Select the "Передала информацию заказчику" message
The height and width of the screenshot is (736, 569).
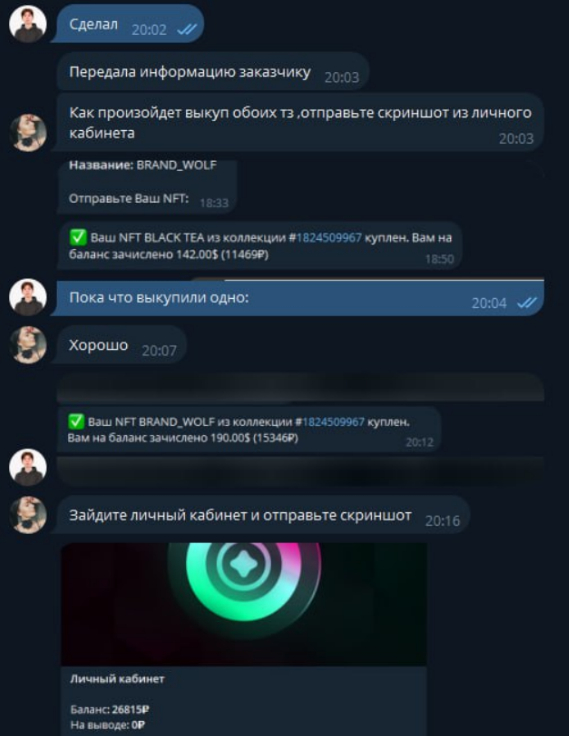pyautogui.click(x=213, y=71)
